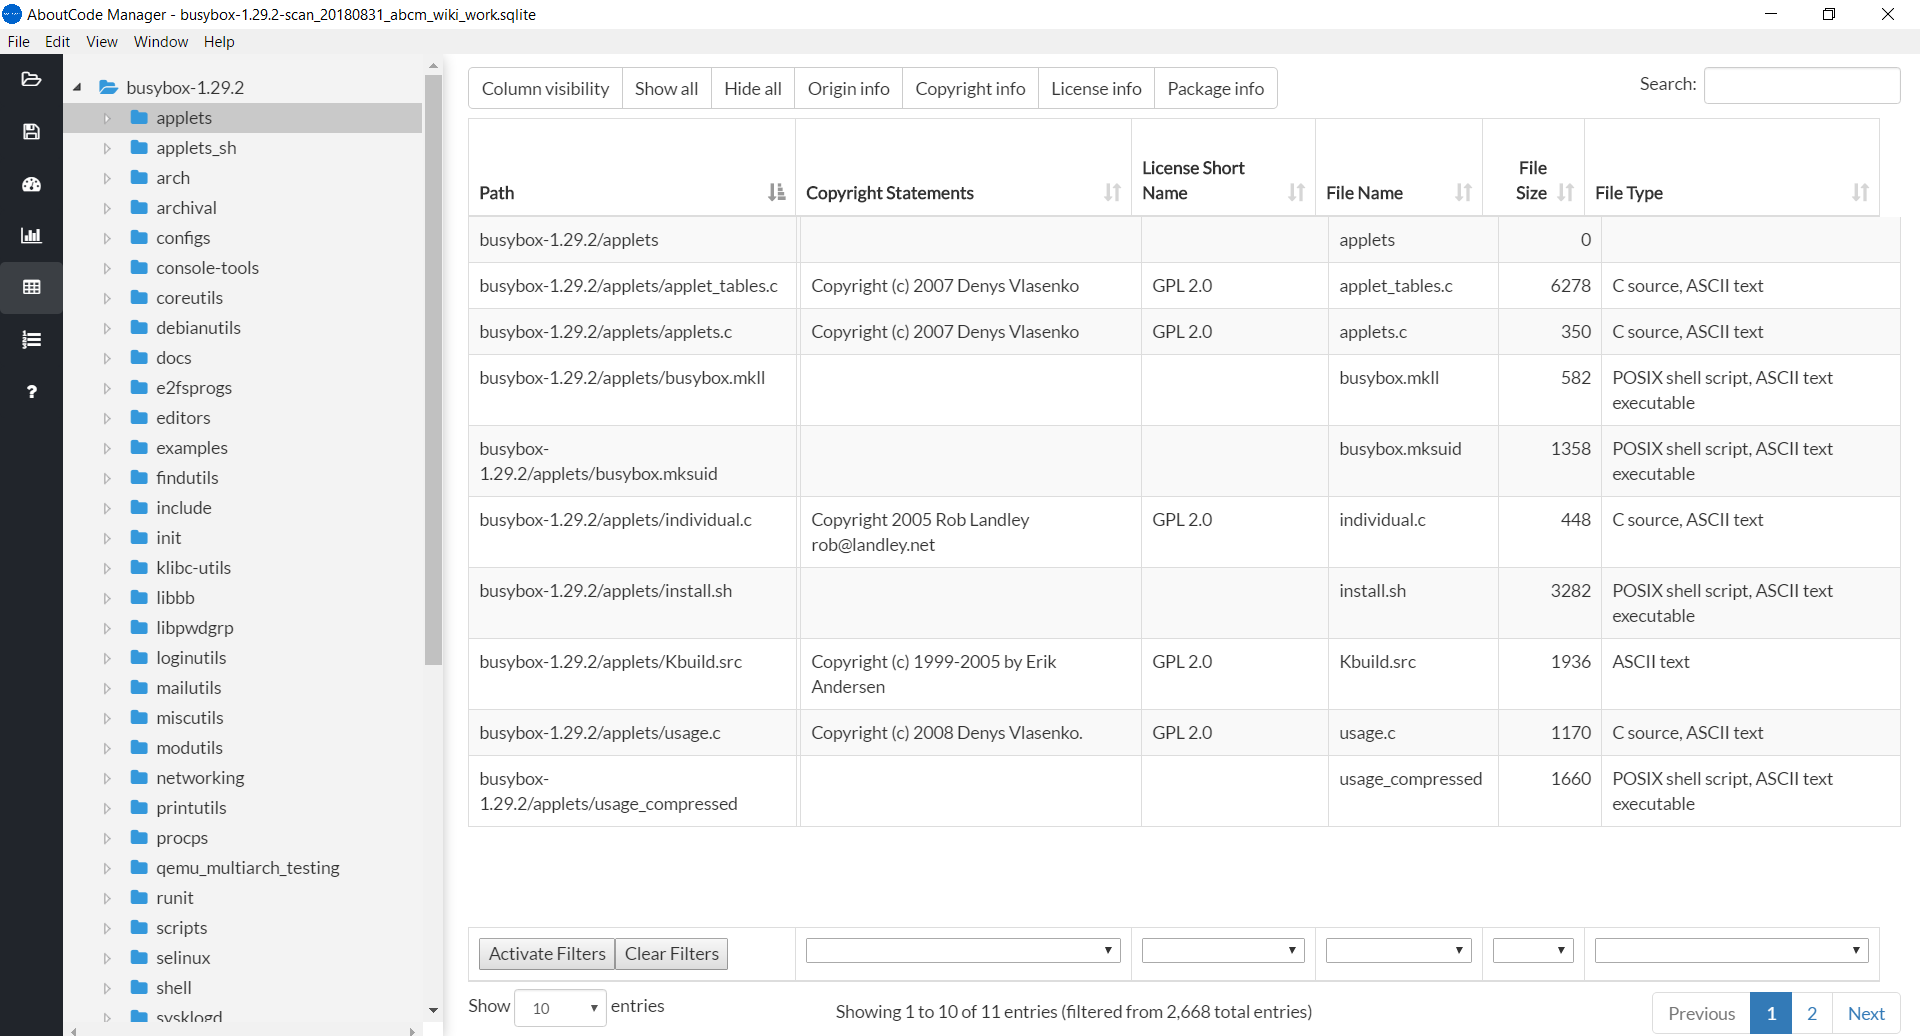
Task: Click the editors folder icon
Action: (139, 418)
